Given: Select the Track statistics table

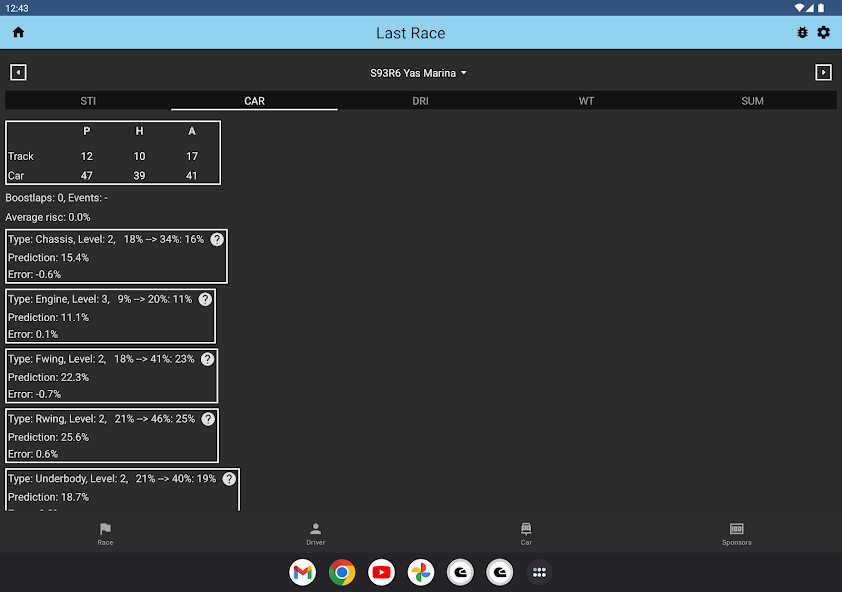Looking at the screenshot, I should click(x=113, y=152).
